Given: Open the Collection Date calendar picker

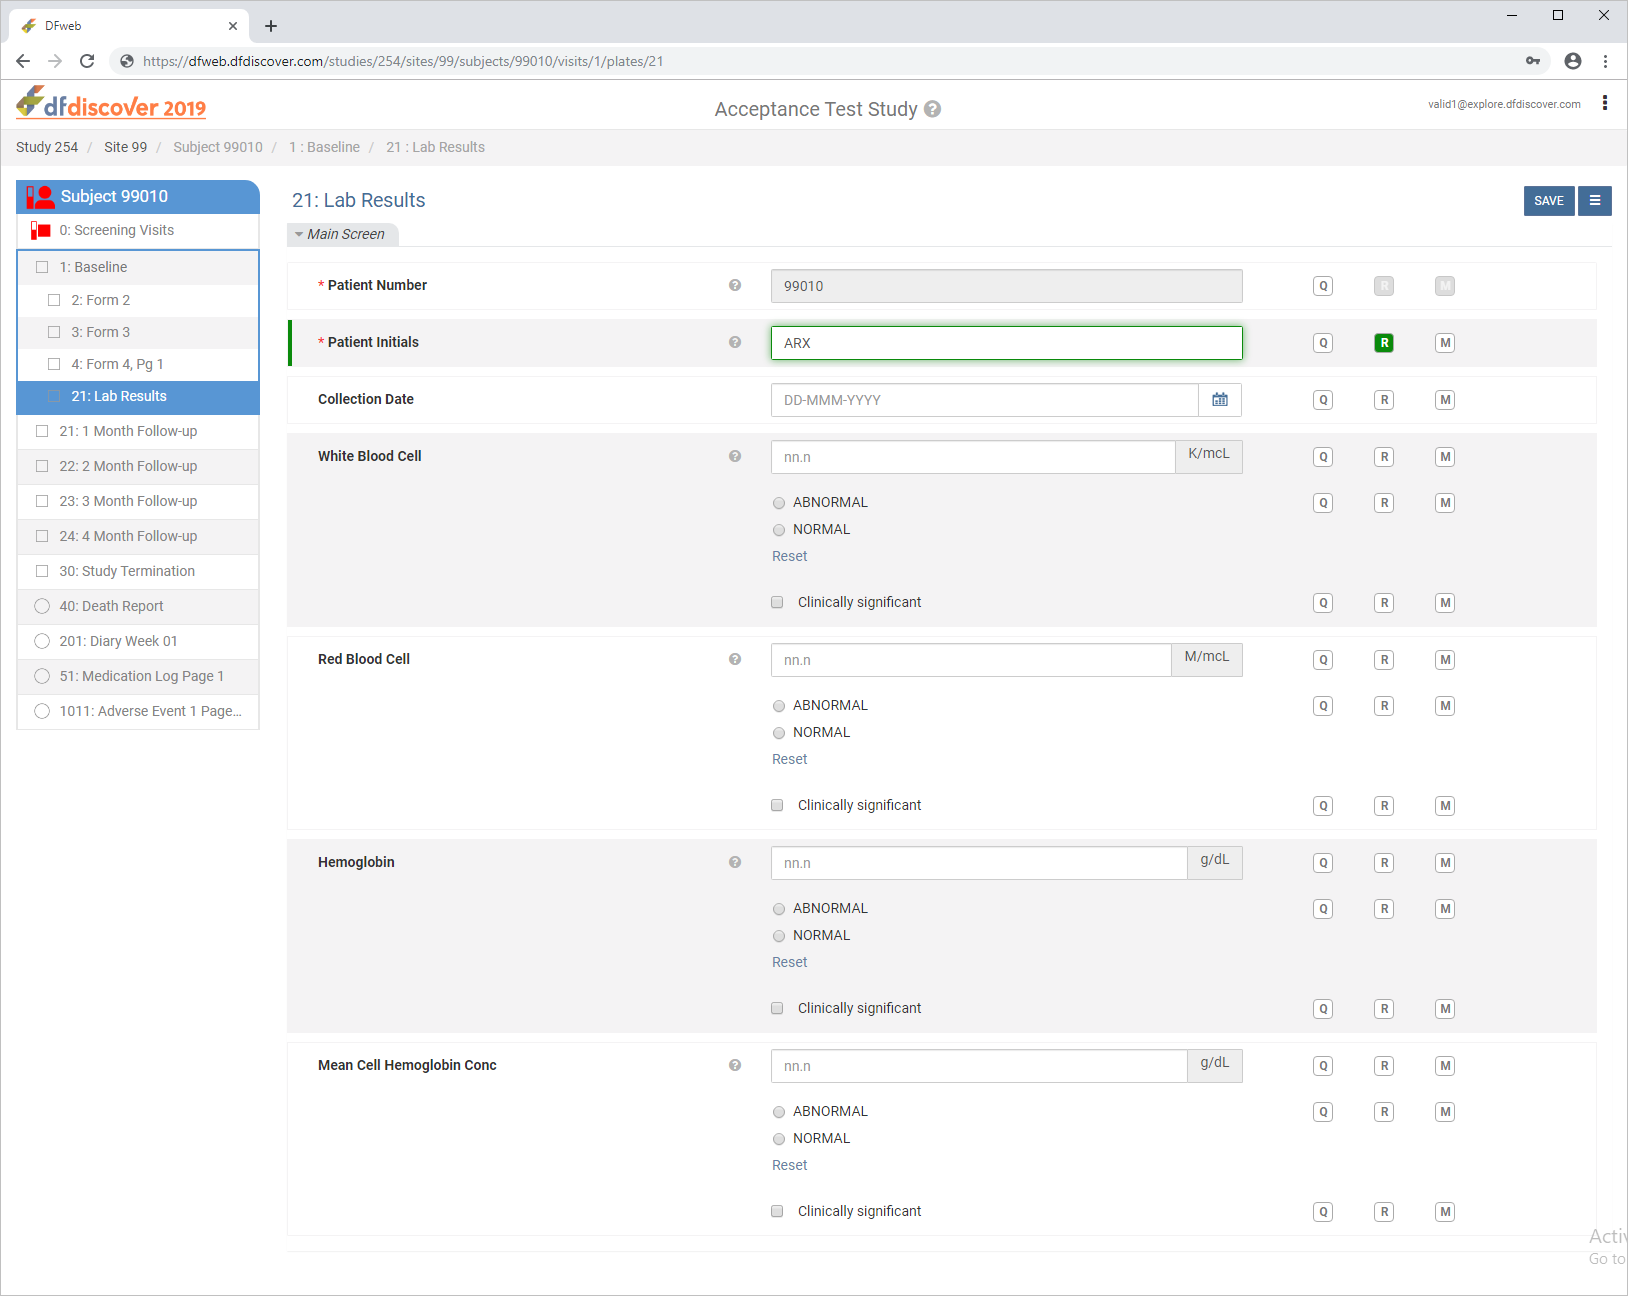Looking at the screenshot, I should 1220,400.
